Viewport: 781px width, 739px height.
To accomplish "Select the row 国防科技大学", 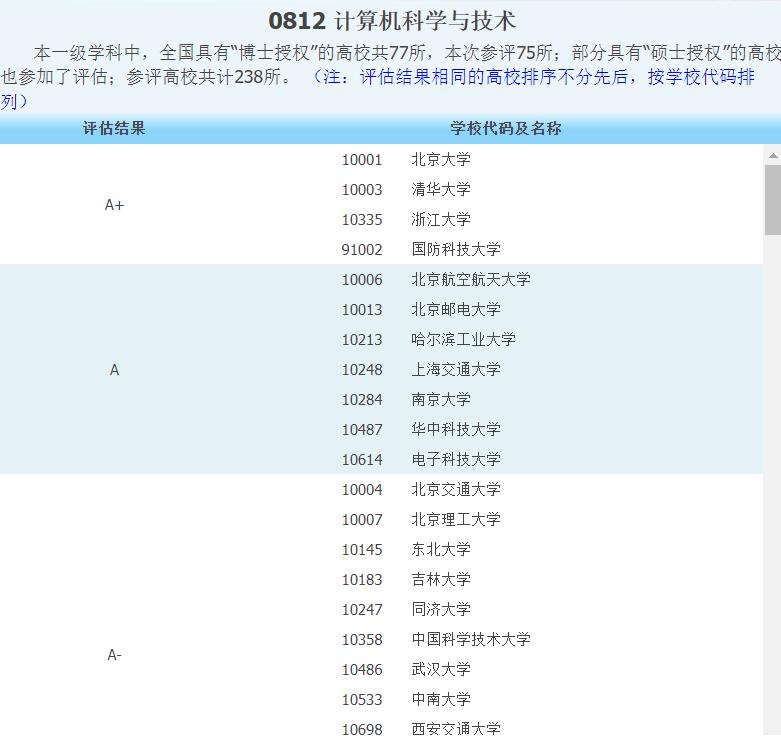I will [x=455, y=249].
